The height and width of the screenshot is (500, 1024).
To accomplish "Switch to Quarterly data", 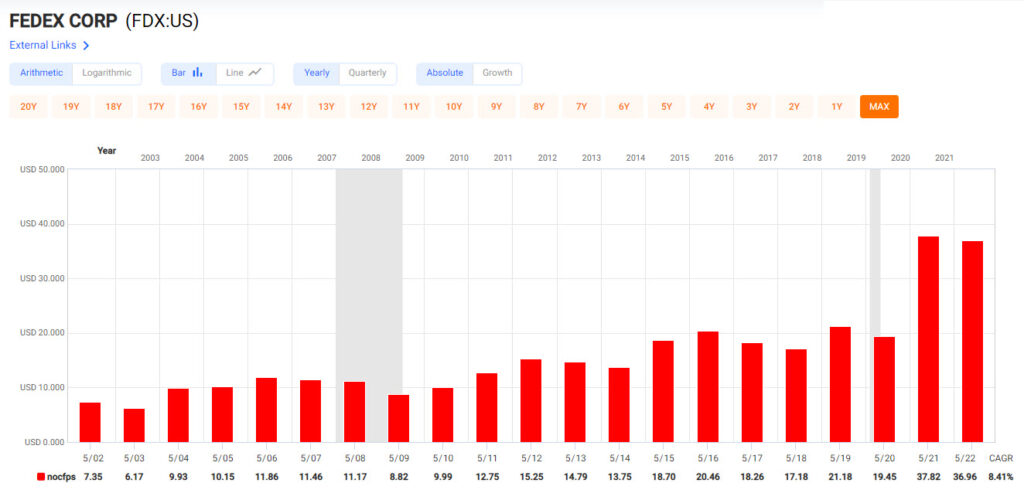I will (367, 73).
